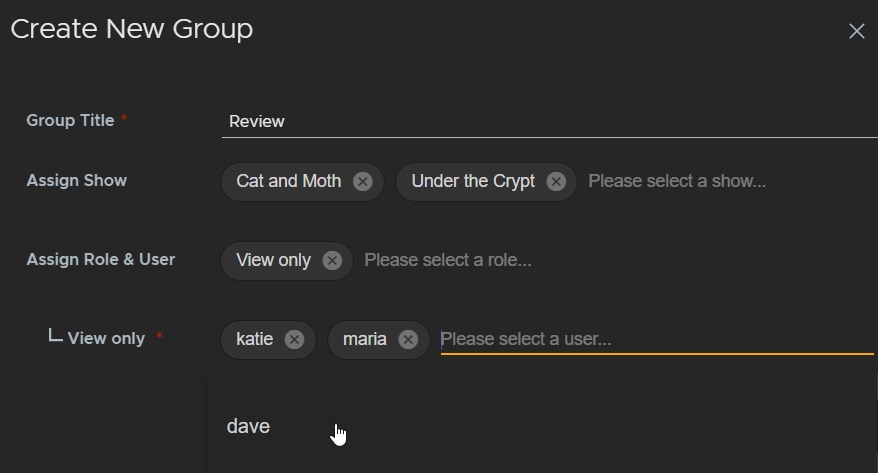Click the Cat and Moth chip label
The image size is (878, 473).
point(289,182)
